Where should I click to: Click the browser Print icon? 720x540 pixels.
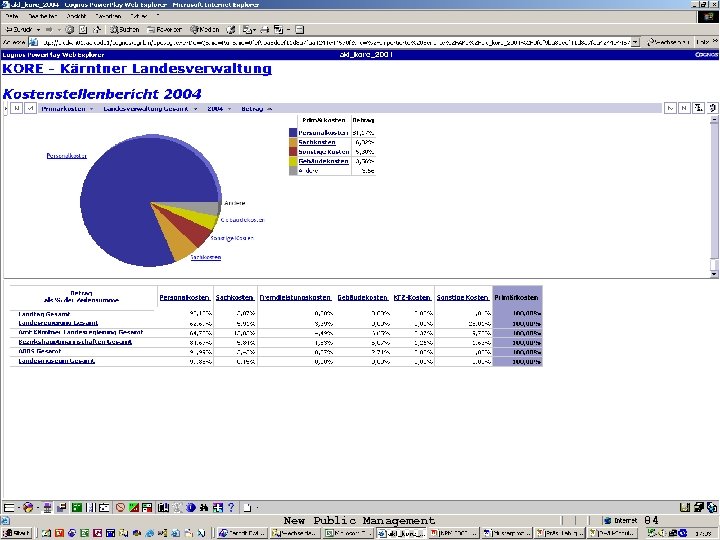[x=264, y=29]
